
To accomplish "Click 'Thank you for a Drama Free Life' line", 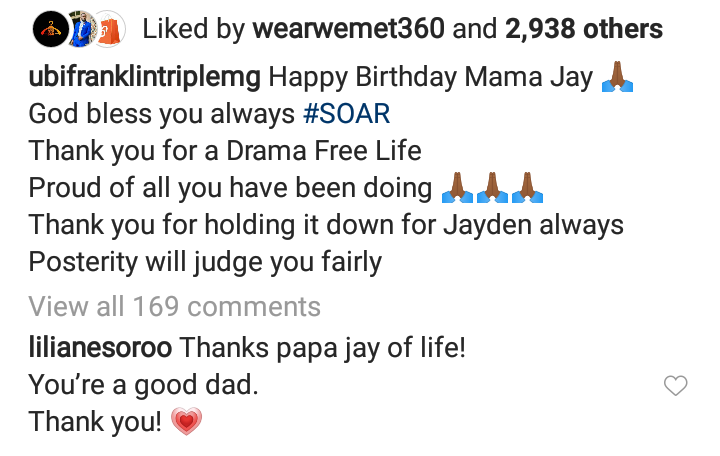I will pyautogui.click(x=225, y=151).
